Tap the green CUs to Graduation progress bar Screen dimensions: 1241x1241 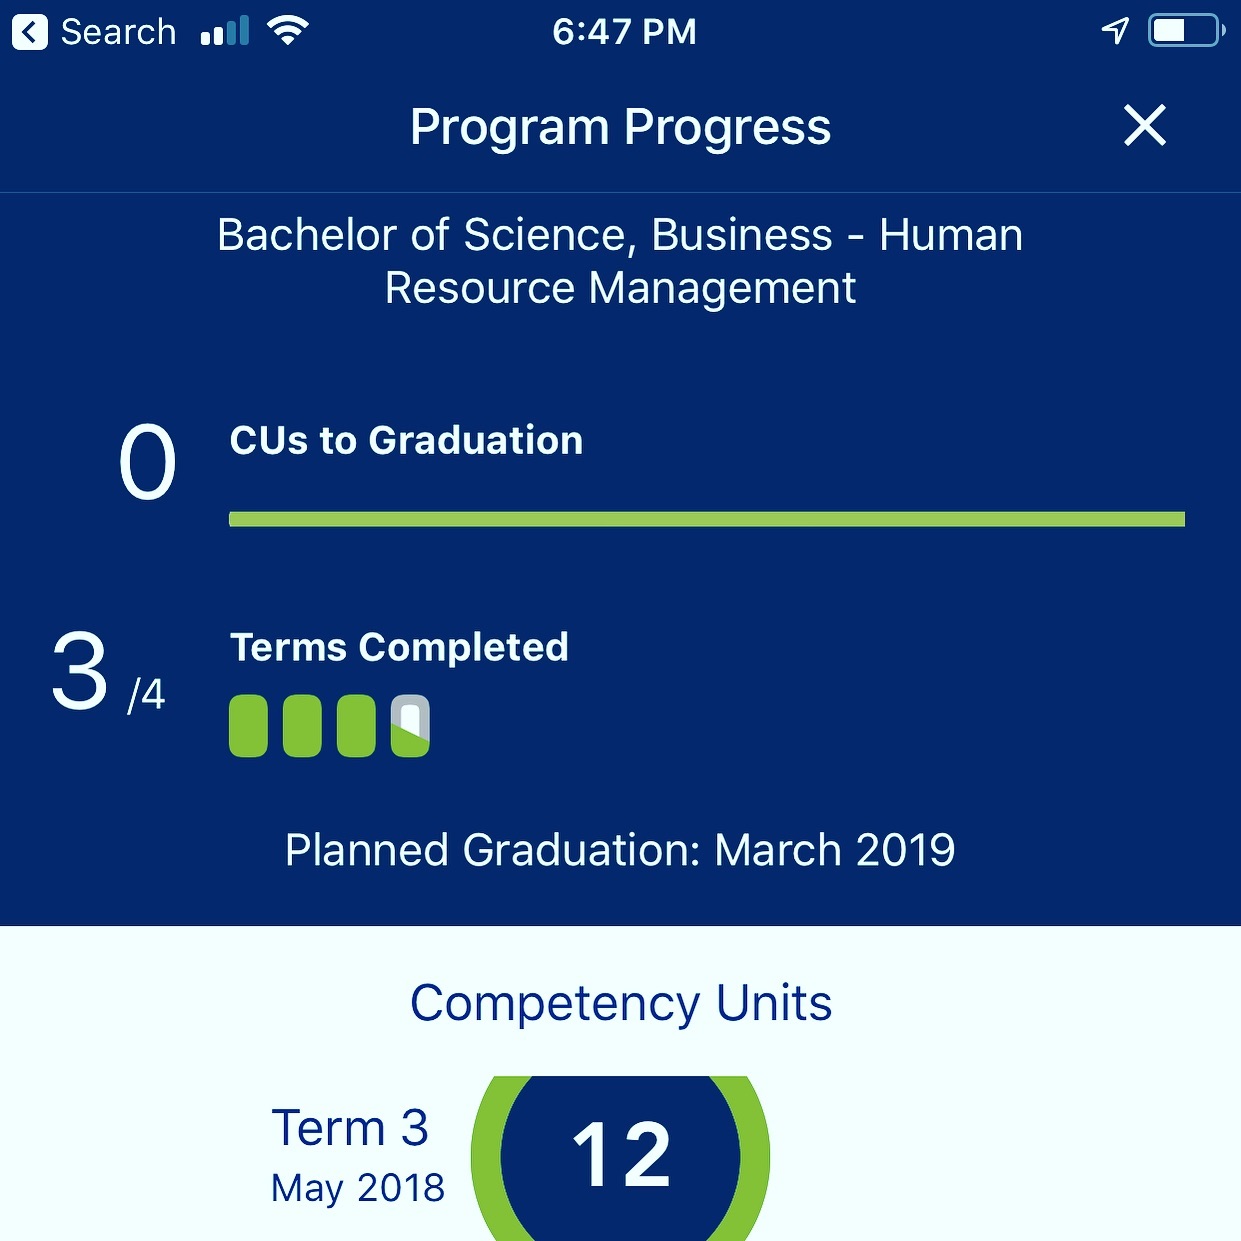[x=707, y=519]
